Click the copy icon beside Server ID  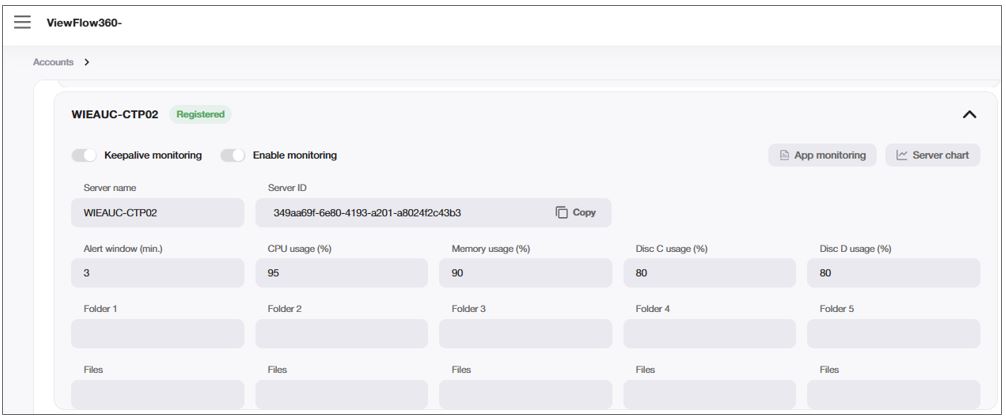point(562,212)
